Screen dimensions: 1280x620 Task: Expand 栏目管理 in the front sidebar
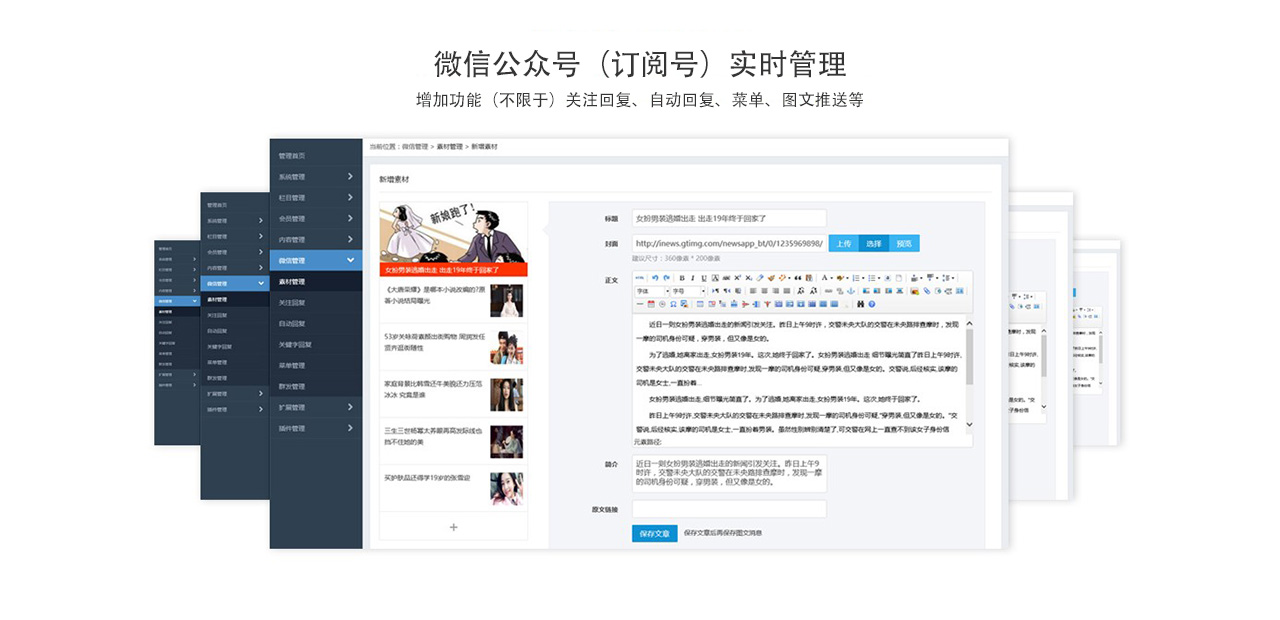point(316,198)
